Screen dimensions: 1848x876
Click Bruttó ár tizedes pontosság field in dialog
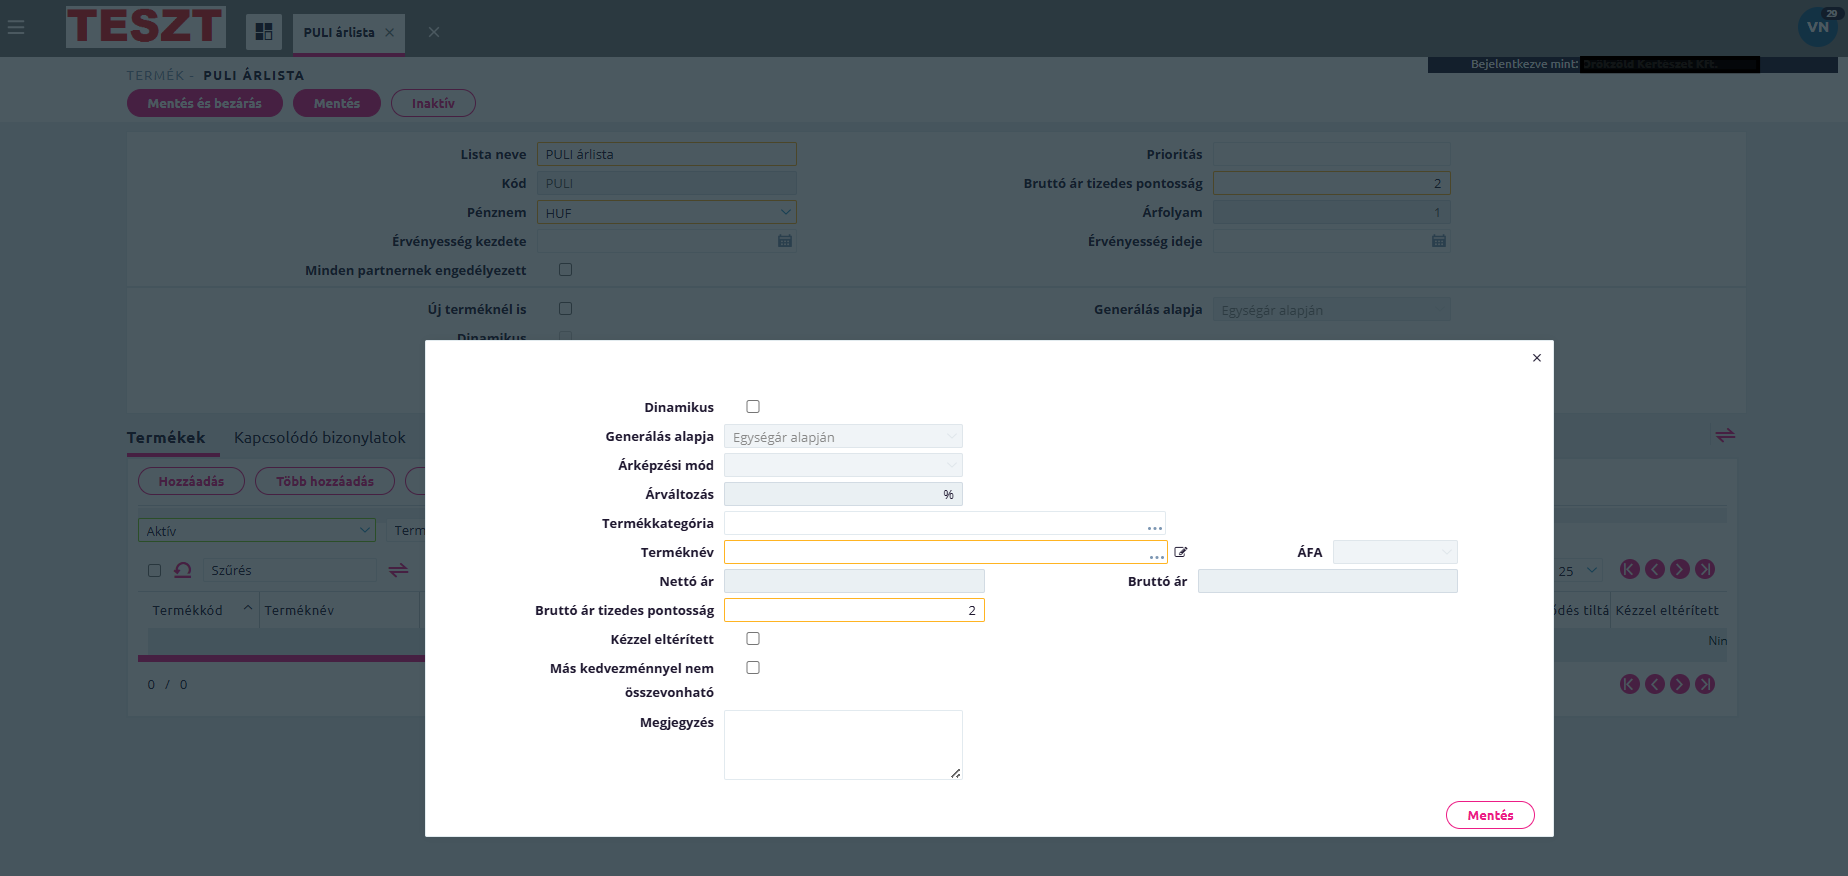pos(854,610)
